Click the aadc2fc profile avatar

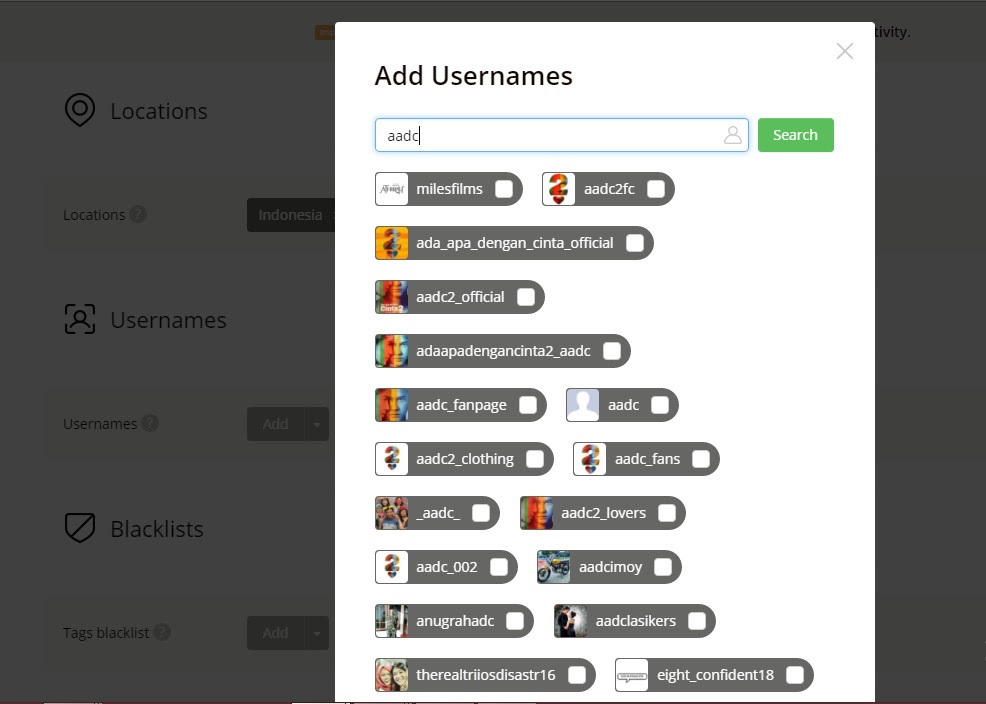pyautogui.click(x=559, y=188)
